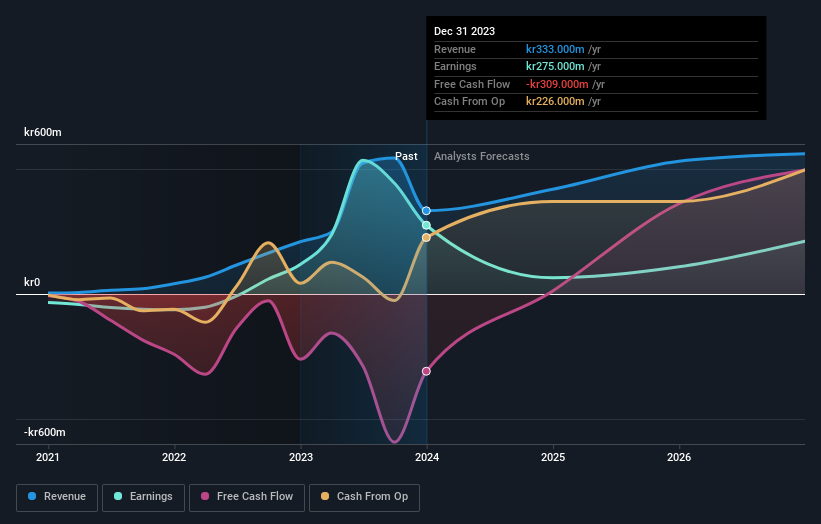Click the blue Revenue data point at 2024
This screenshot has height=524, width=821.
426,211
